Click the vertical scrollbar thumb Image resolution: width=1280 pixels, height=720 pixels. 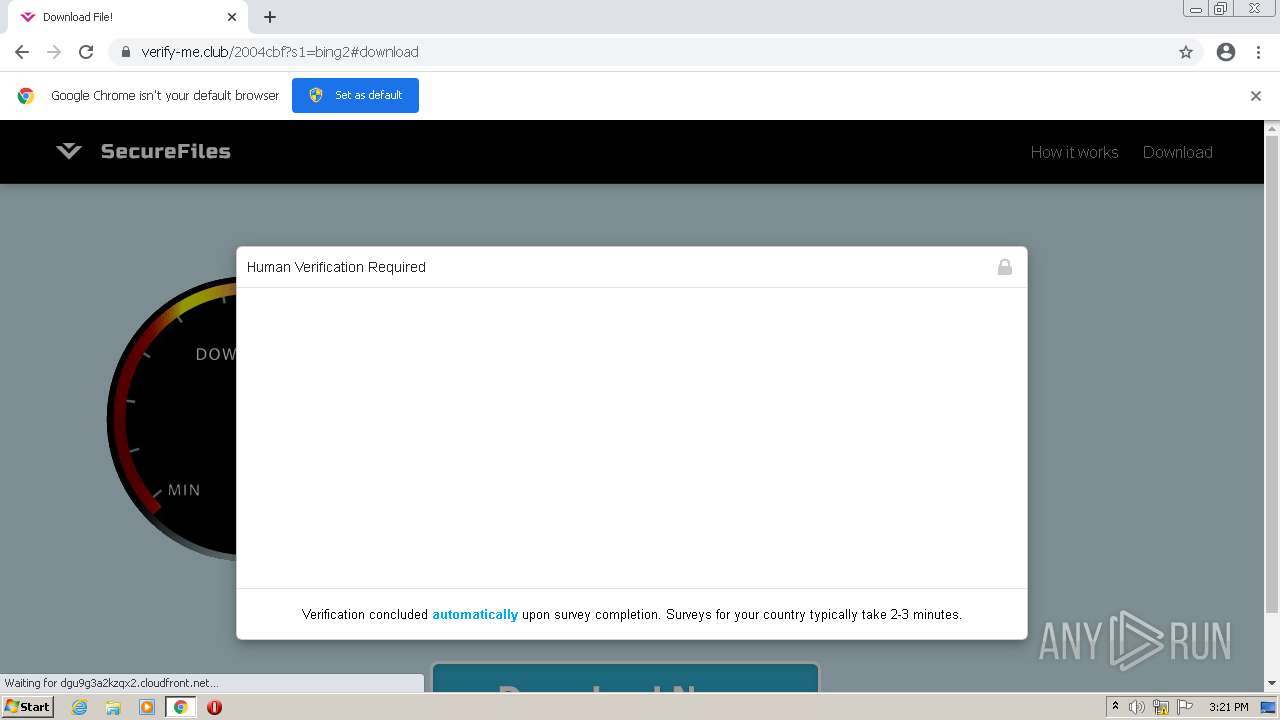[x=1272, y=373]
